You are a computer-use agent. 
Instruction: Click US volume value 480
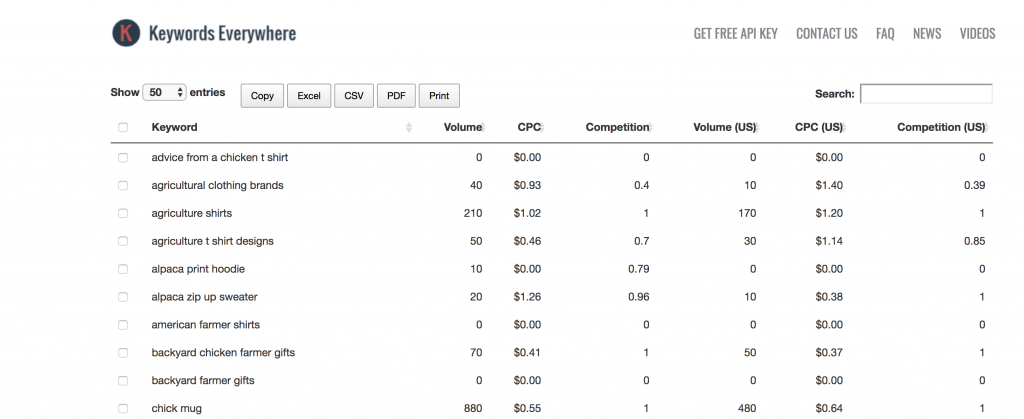(747, 409)
